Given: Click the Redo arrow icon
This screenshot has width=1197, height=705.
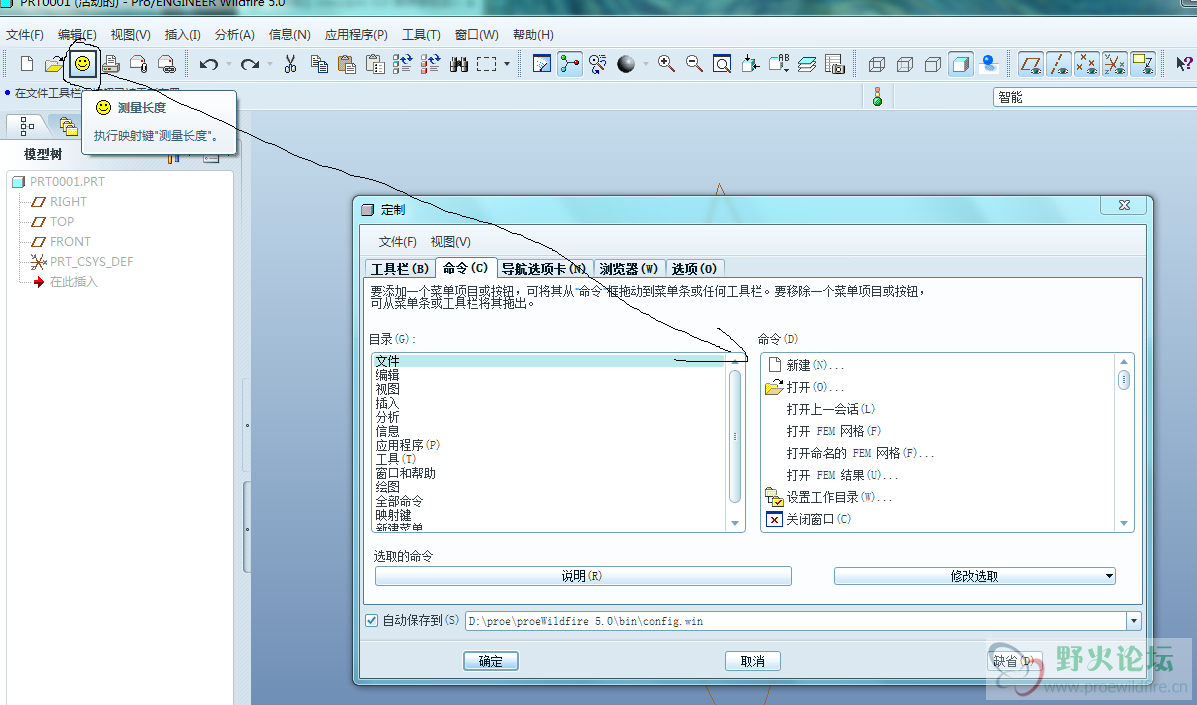Looking at the screenshot, I should (250, 64).
